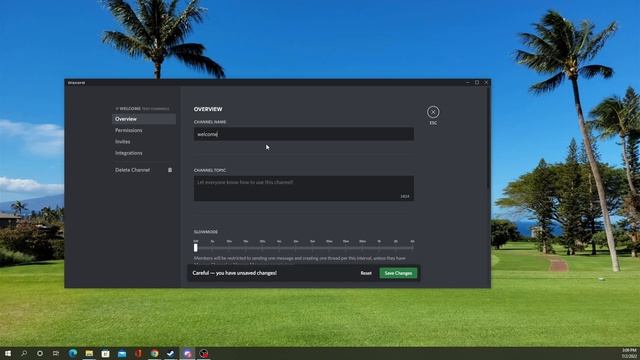Open the Windows Start menu
The height and width of the screenshot is (360, 640).
coord(8,353)
